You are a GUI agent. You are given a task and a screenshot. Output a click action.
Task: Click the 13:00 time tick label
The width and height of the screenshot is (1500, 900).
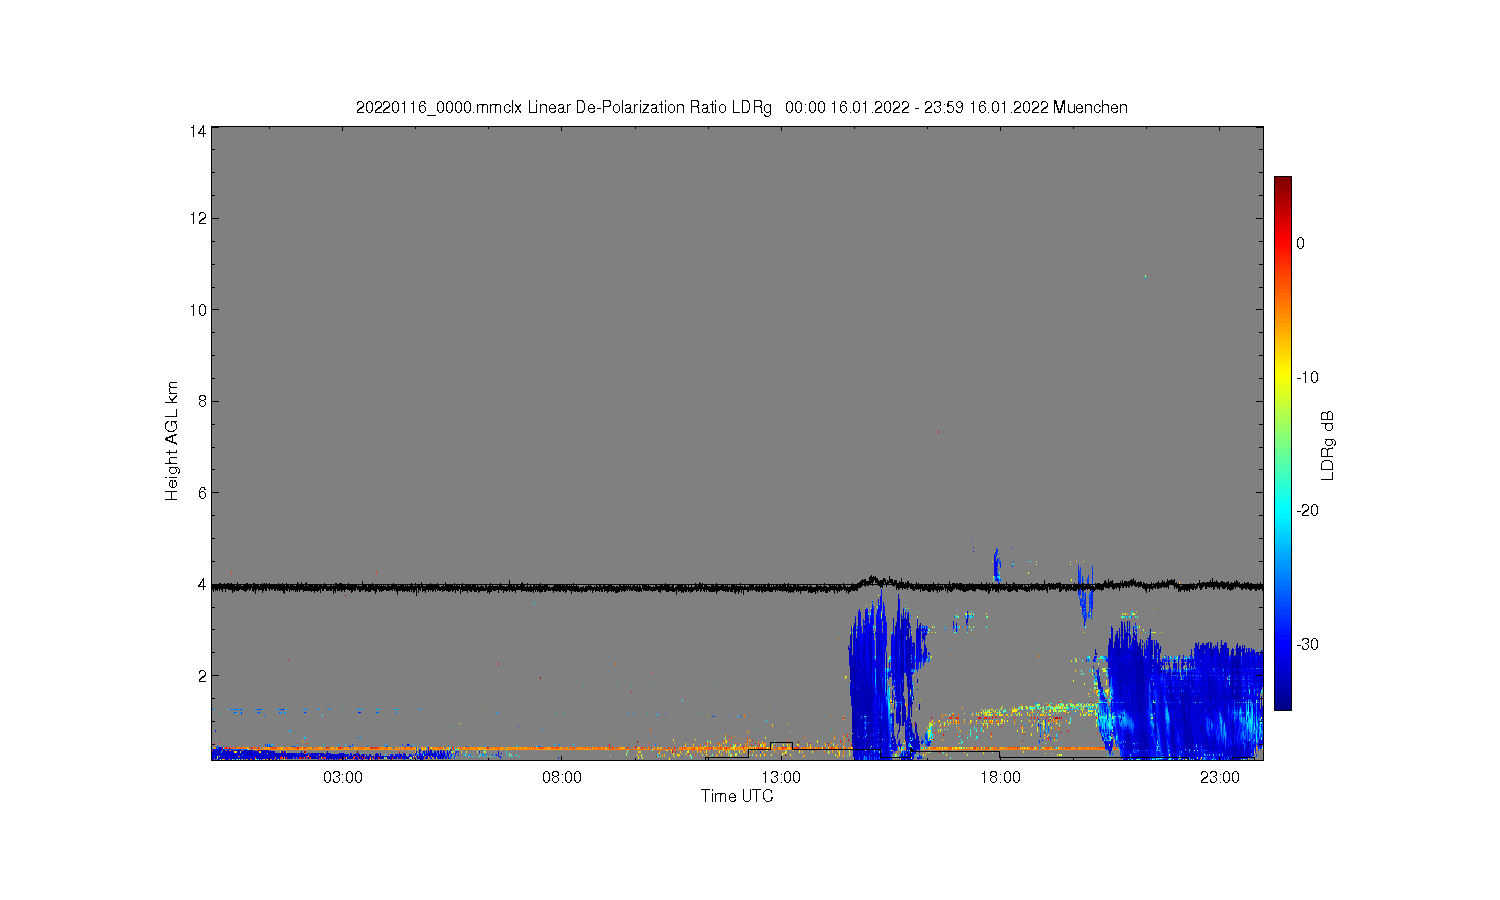(781, 778)
